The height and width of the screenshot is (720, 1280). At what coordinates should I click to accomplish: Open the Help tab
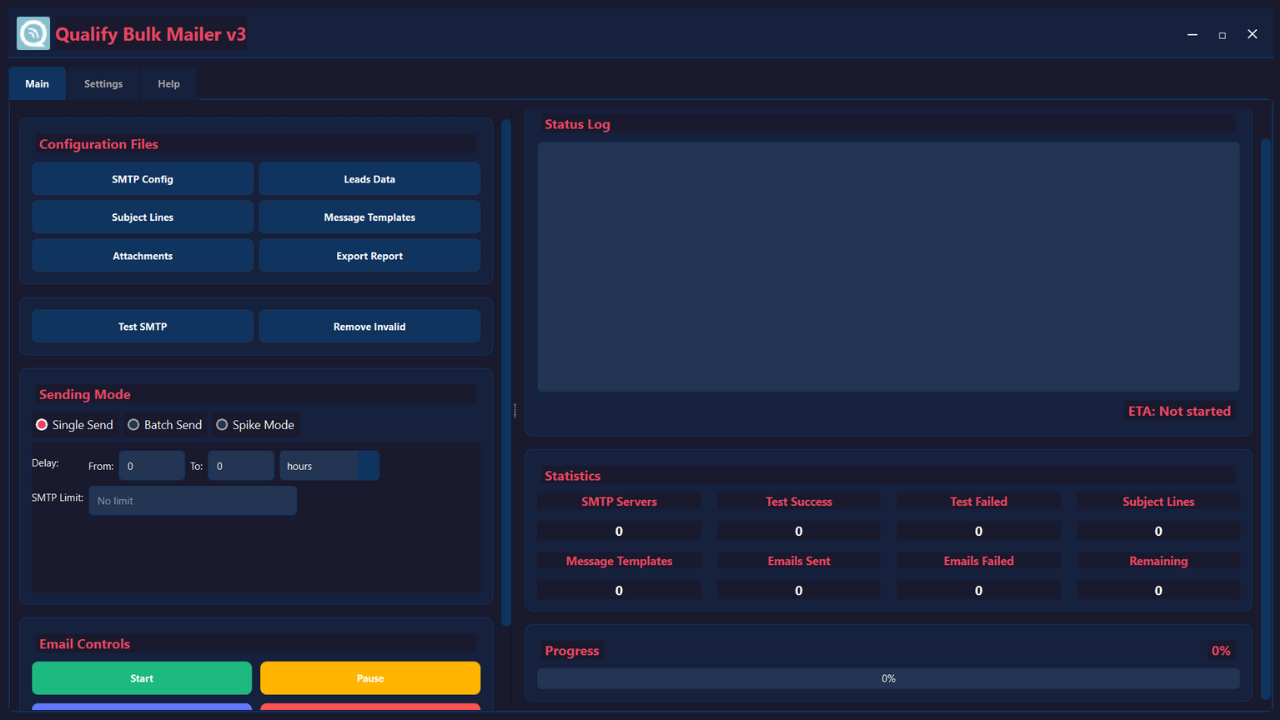[169, 84]
